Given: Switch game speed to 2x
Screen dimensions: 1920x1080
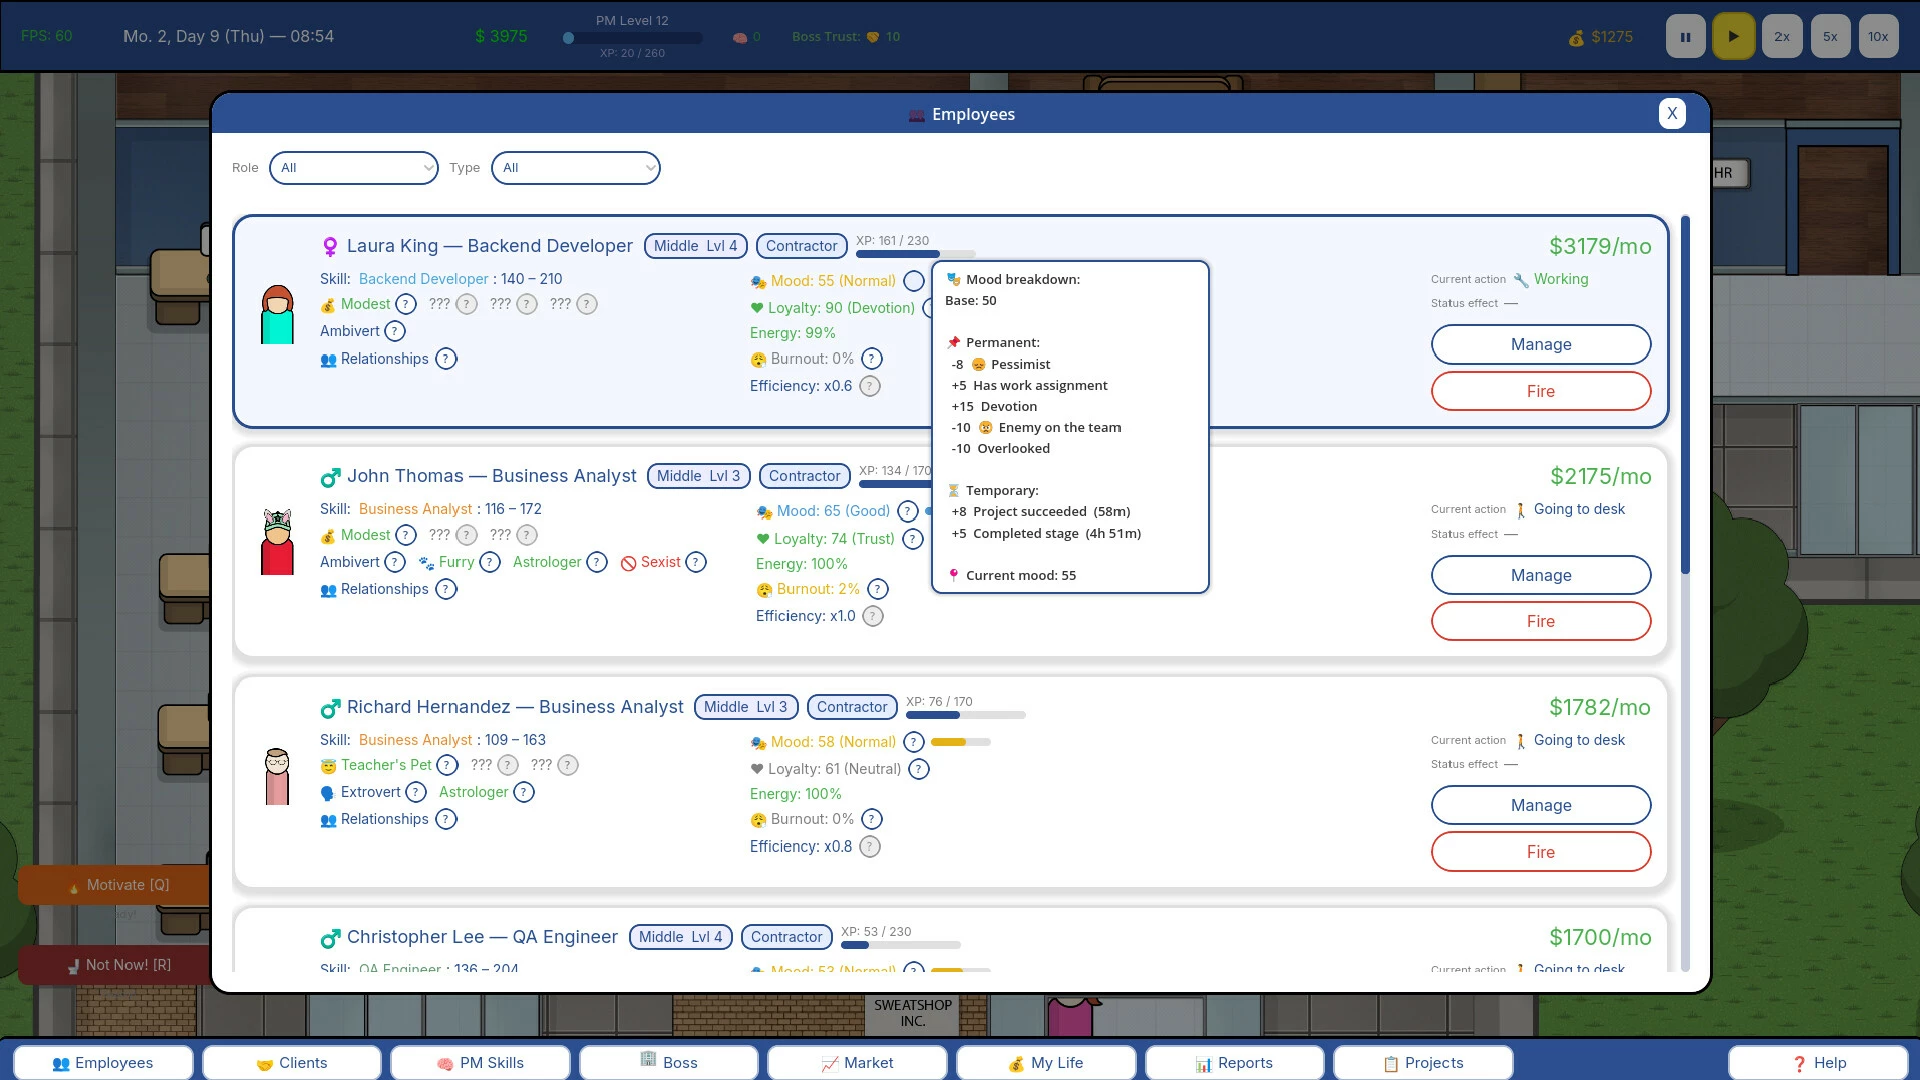Looking at the screenshot, I should point(1782,37).
